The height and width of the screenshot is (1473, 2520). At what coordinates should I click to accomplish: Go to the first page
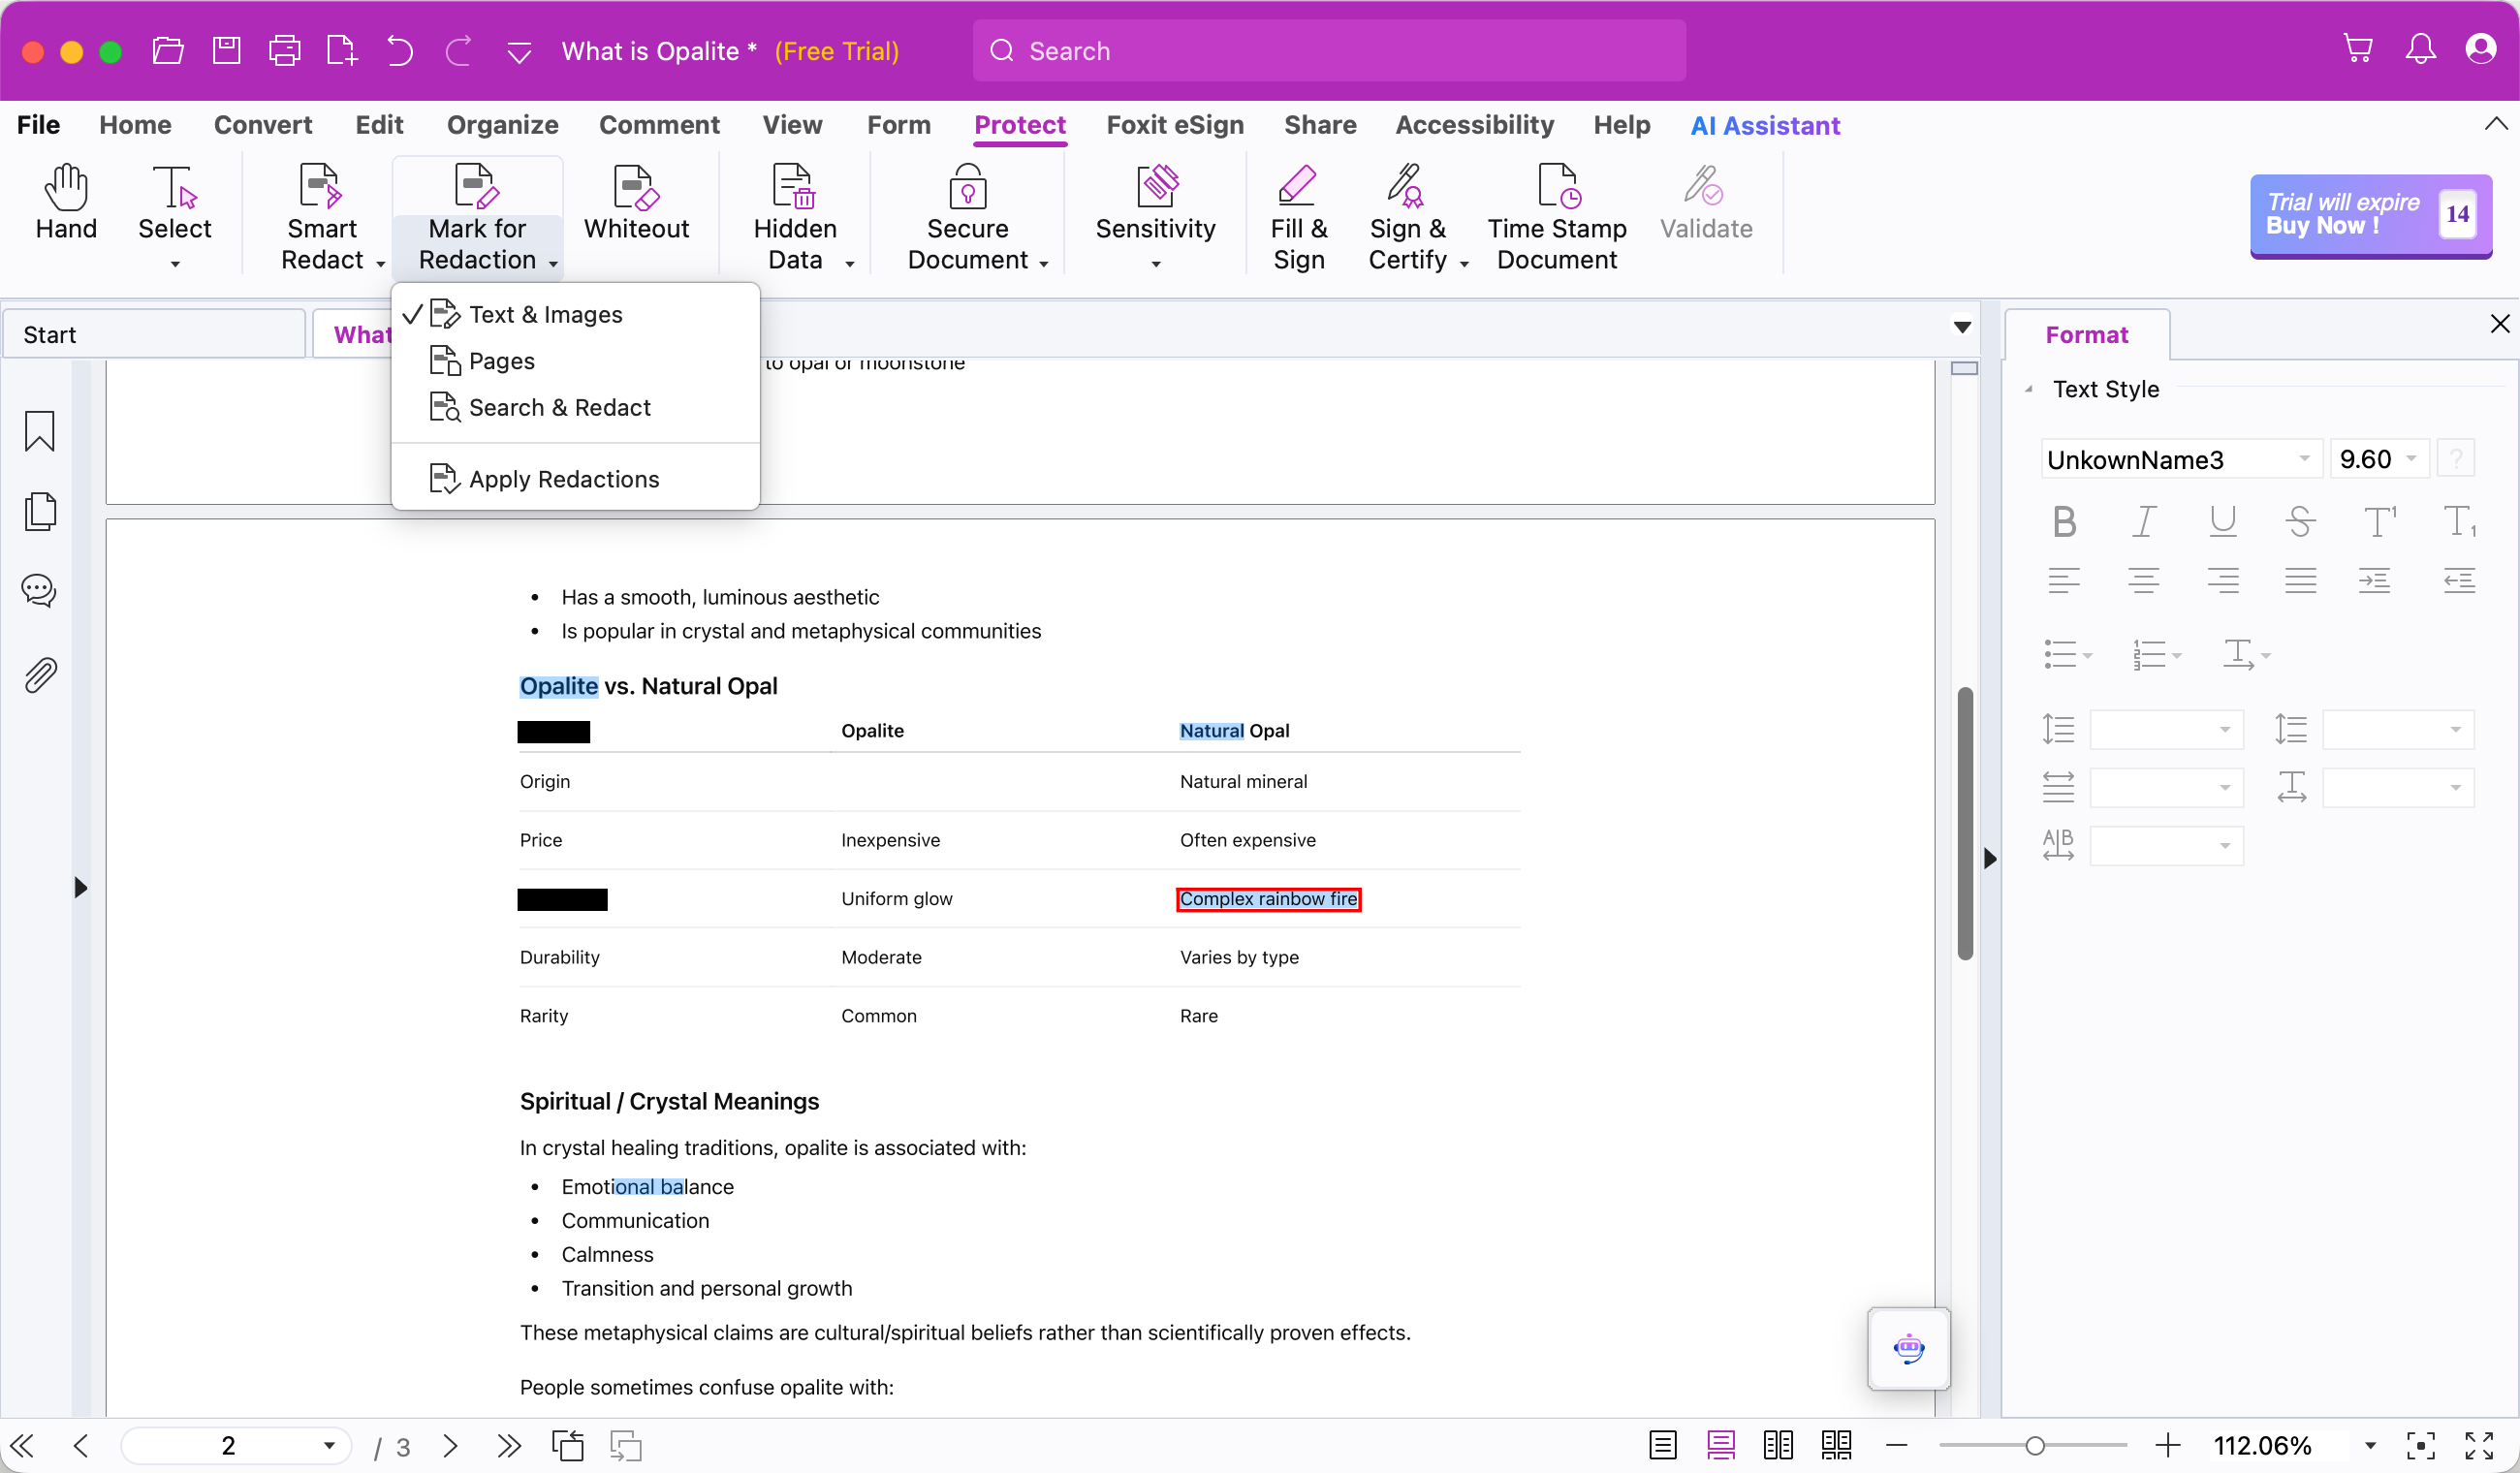point(22,1445)
